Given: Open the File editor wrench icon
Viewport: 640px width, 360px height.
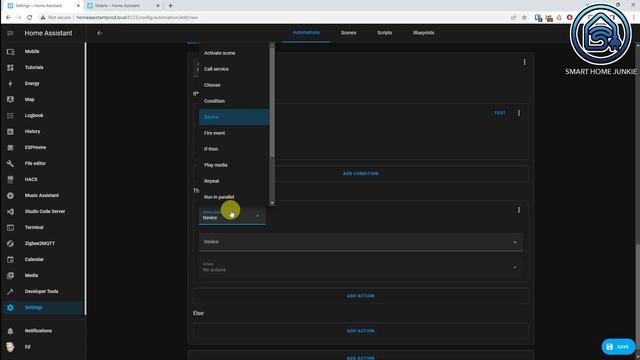Looking at the screenshot, I should tap(10, 164).
